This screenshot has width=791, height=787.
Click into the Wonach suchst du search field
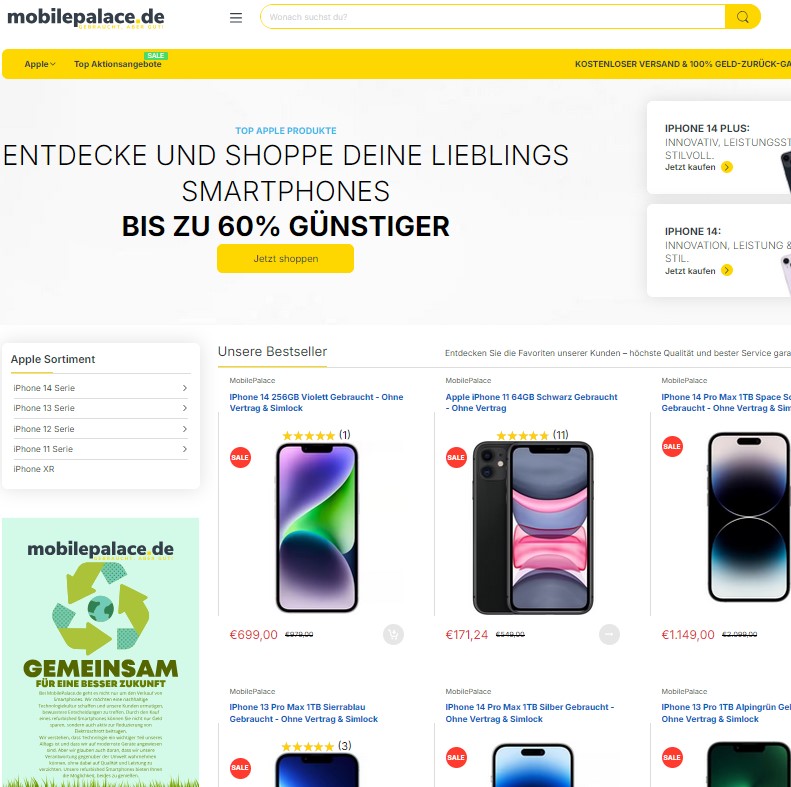(x=493, y=17)
